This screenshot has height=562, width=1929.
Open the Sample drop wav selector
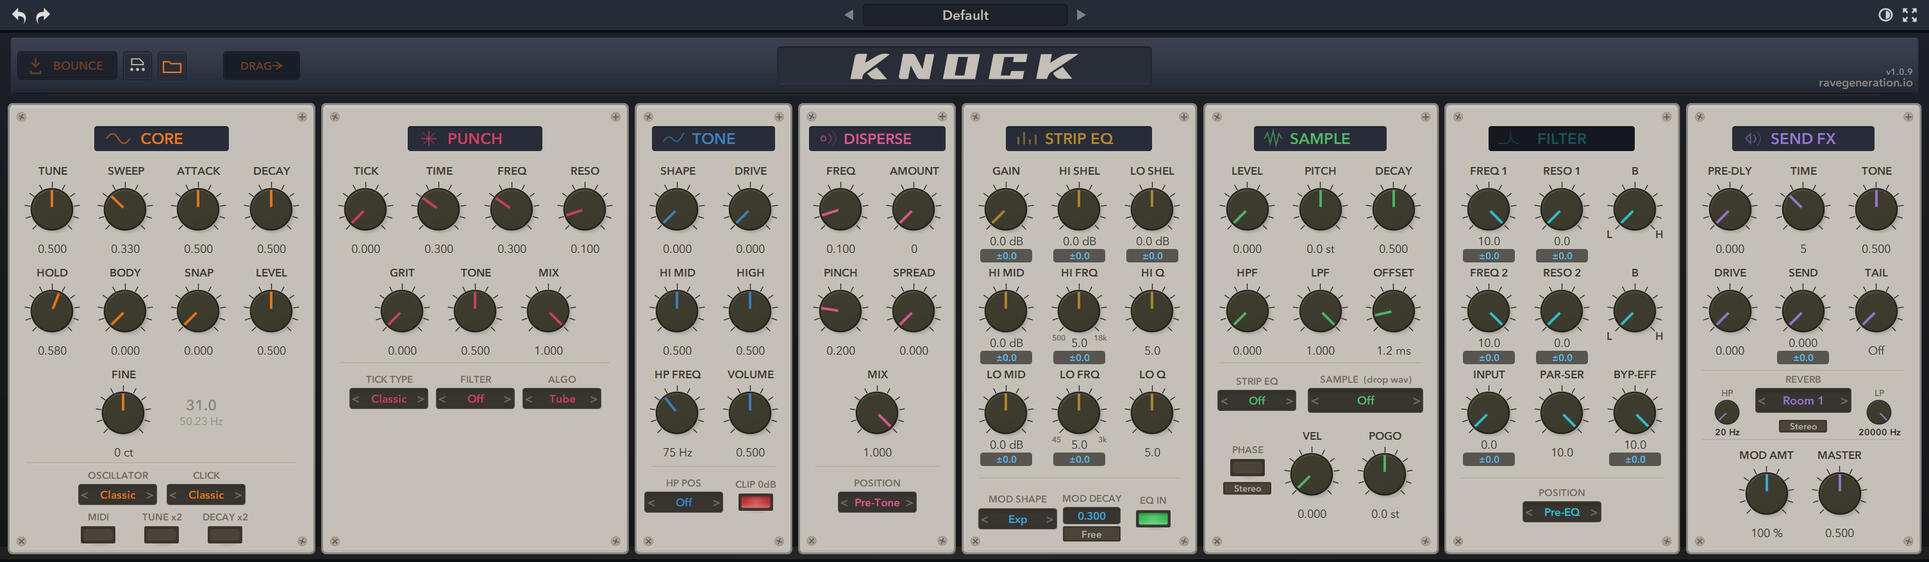point(1365,400)
